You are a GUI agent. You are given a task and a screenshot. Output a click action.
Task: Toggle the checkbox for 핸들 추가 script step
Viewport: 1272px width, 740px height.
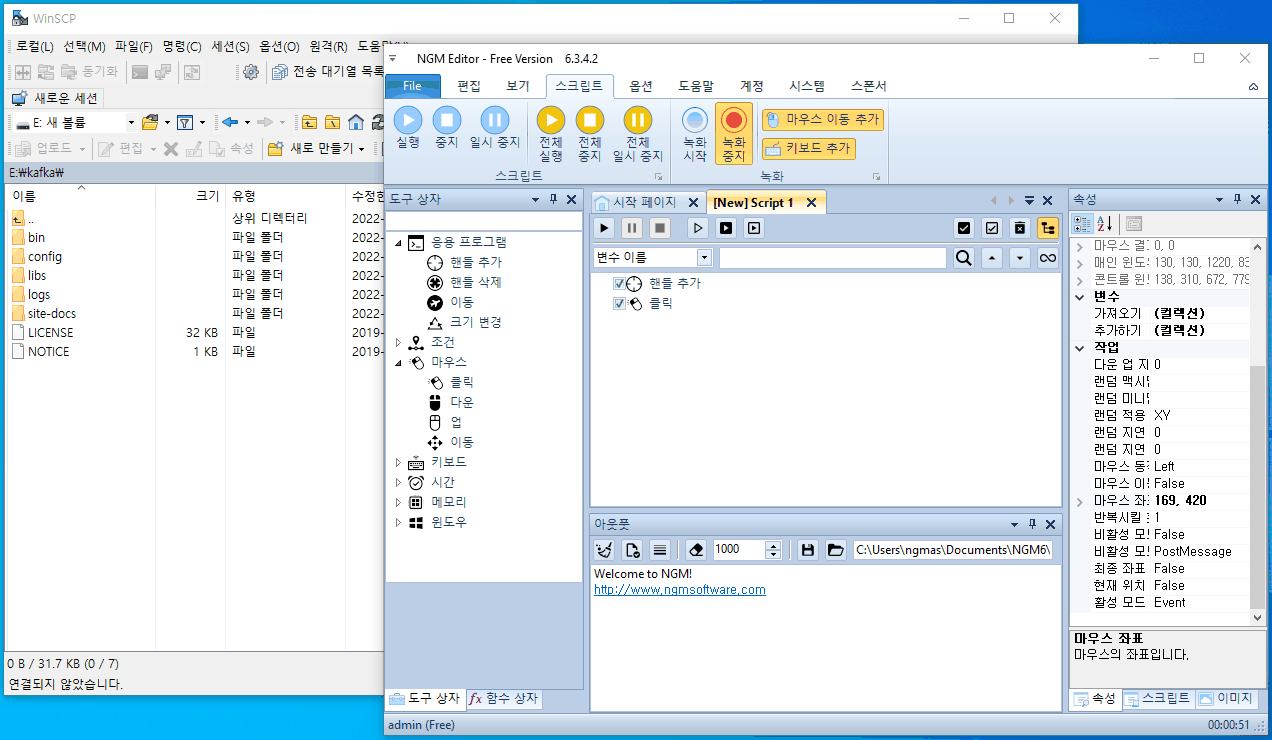620,284
